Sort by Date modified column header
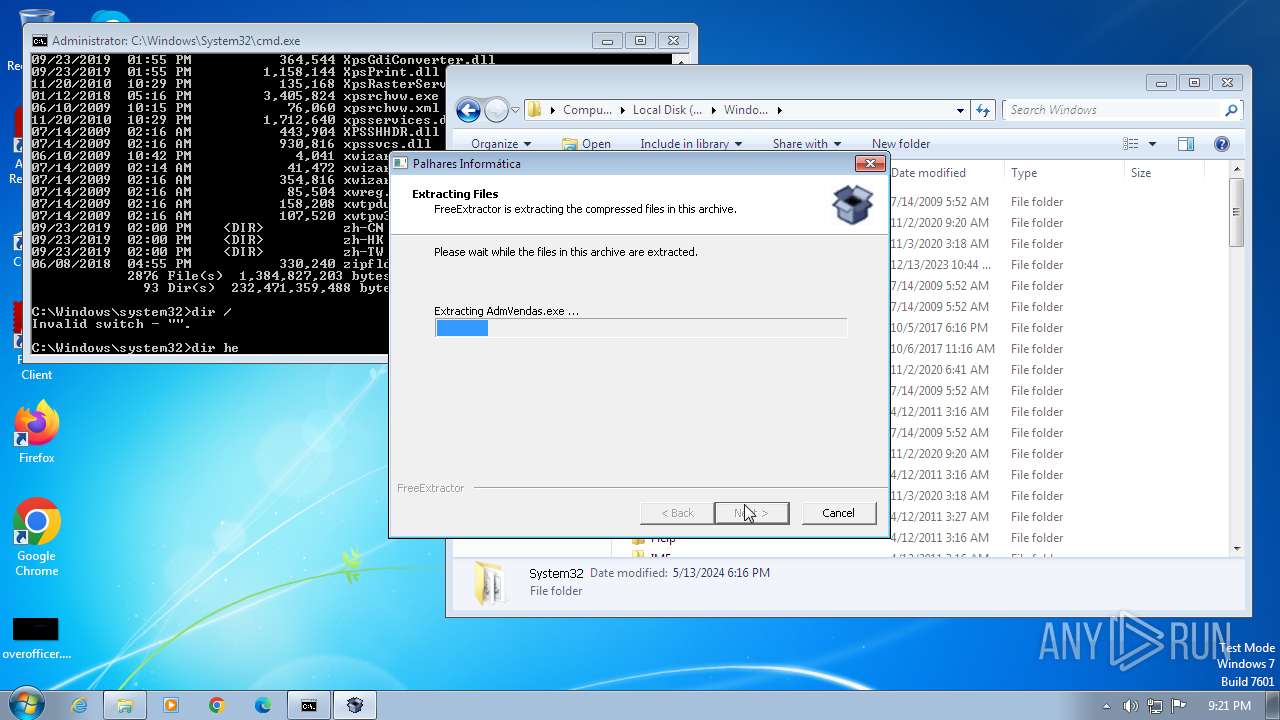The height and width of the screenshot is (720, 1280). pyautogui.click(x=928, y=173)
